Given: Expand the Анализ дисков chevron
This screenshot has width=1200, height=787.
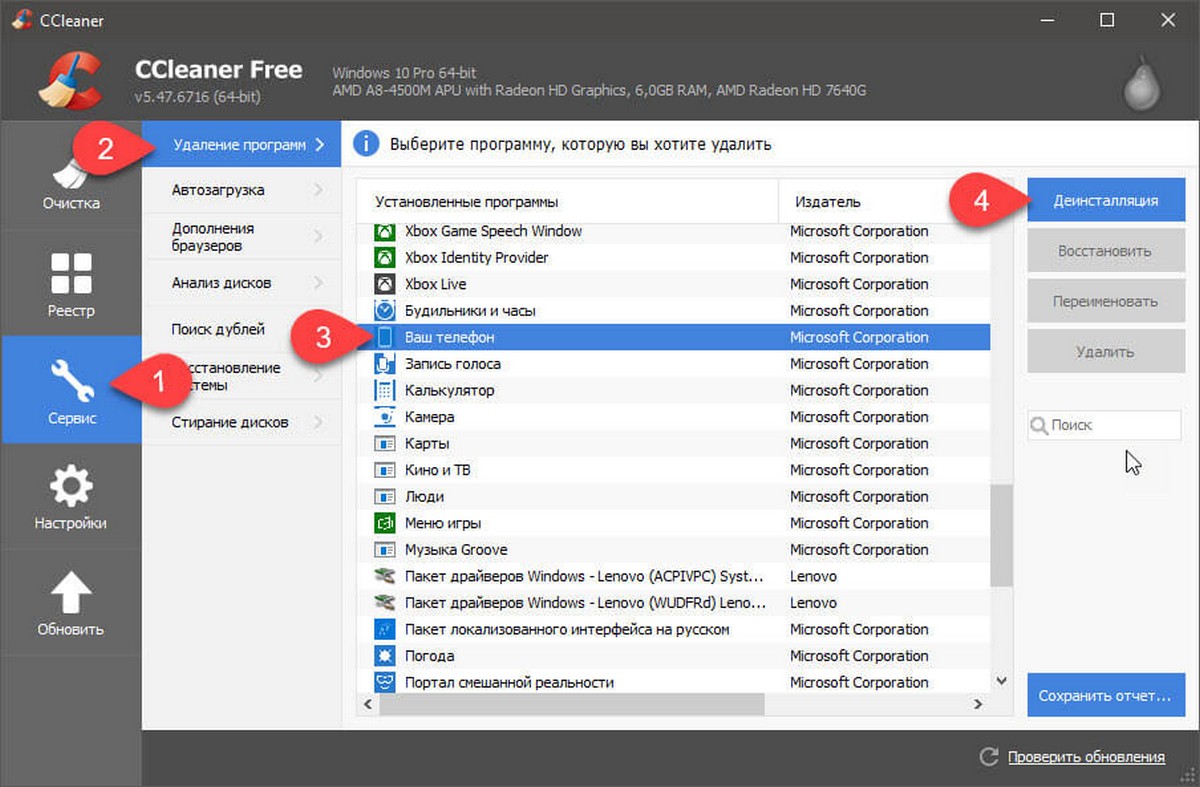Looking at the screenshot, I should 319,283.
